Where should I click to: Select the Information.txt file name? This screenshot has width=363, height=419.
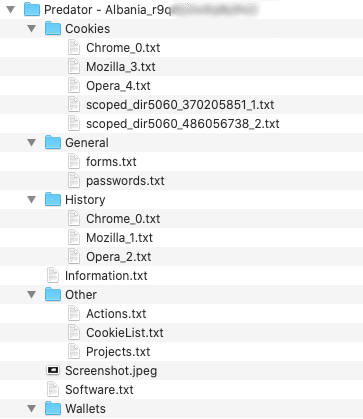click(x=106, y=276)
